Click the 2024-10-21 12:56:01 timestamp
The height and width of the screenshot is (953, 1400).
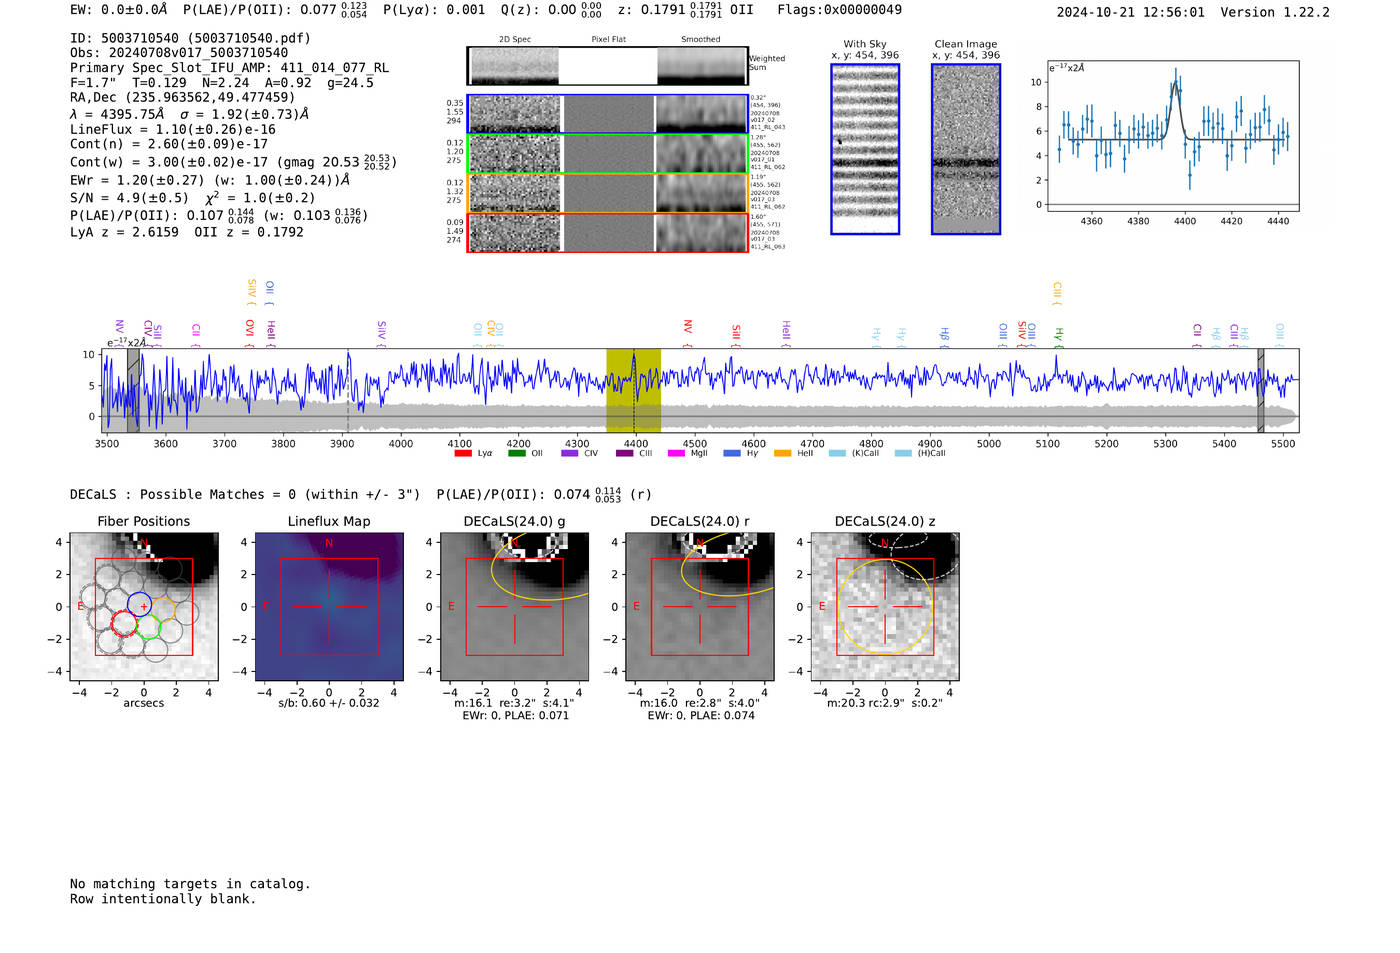tap(1131, 12)
